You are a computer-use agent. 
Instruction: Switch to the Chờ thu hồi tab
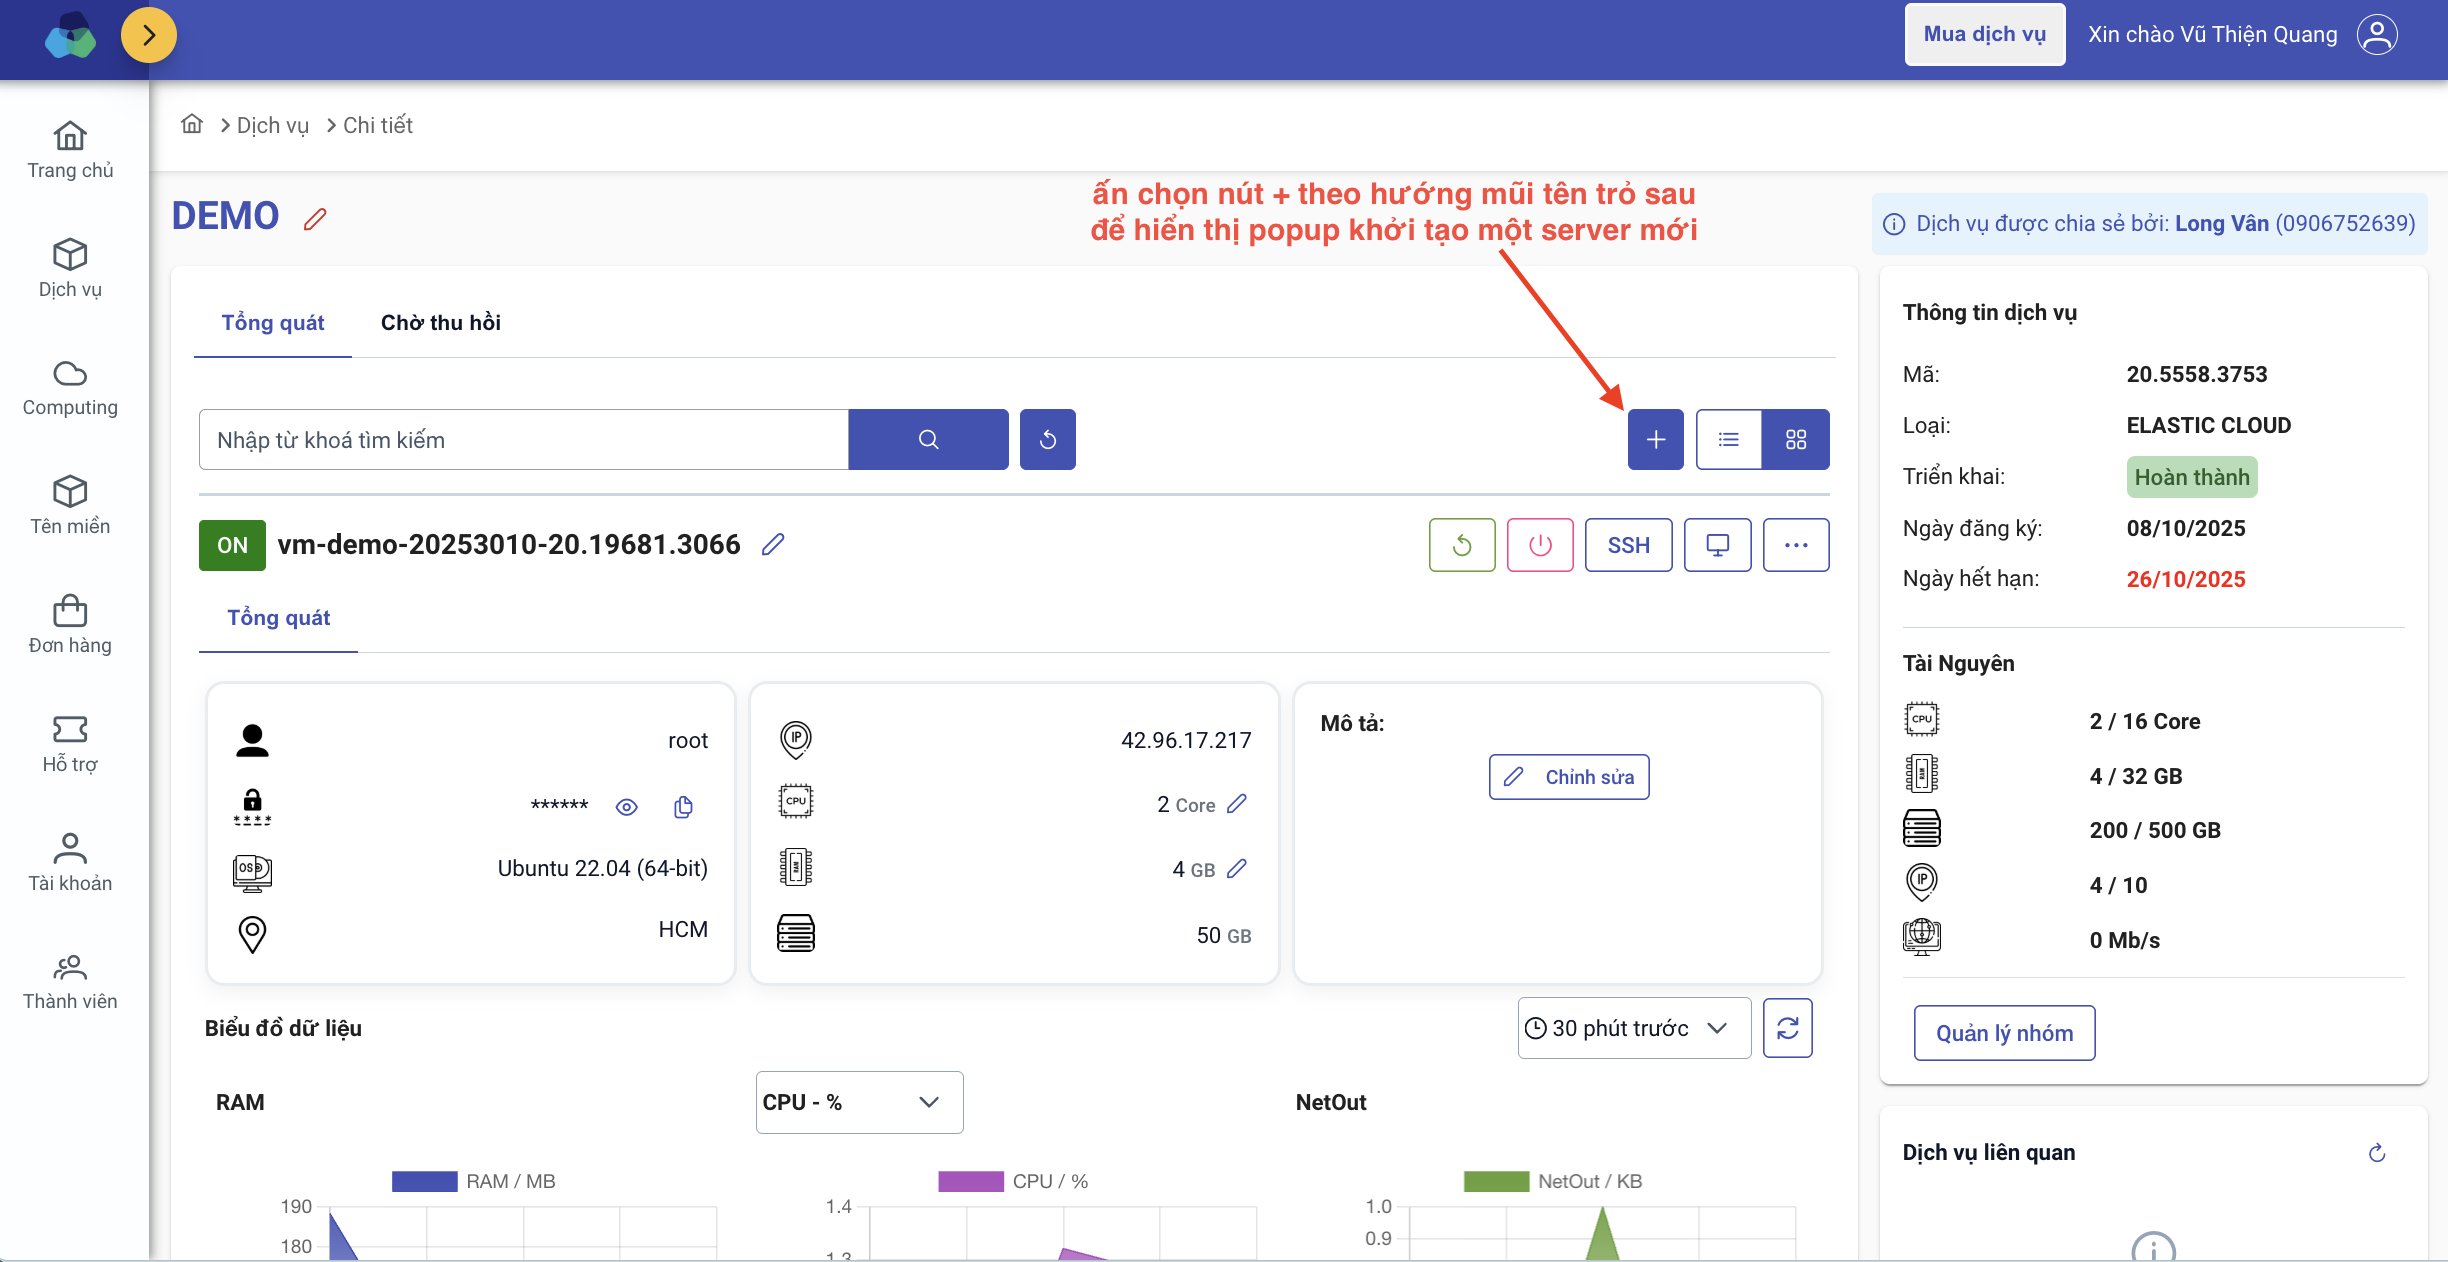(440, 322)
